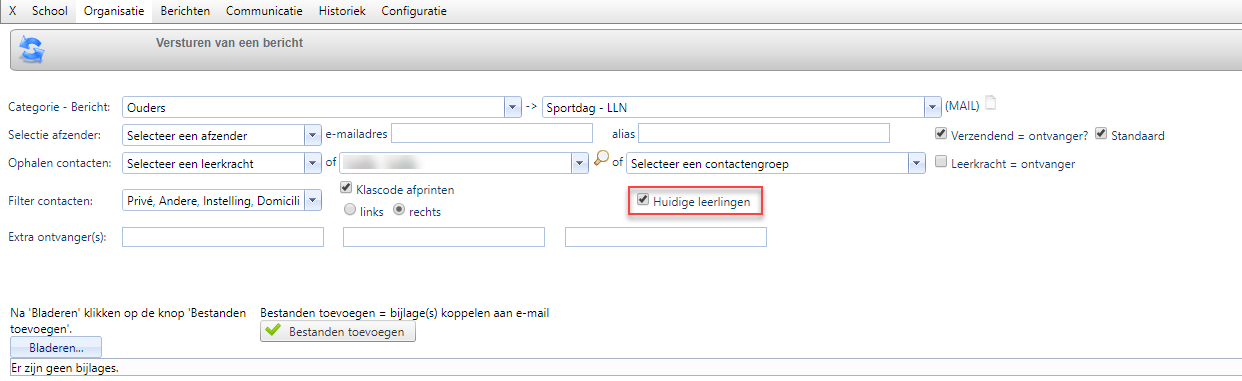Click the magnifying glass search icon
1242x381 pixels.
click(601, 158)
